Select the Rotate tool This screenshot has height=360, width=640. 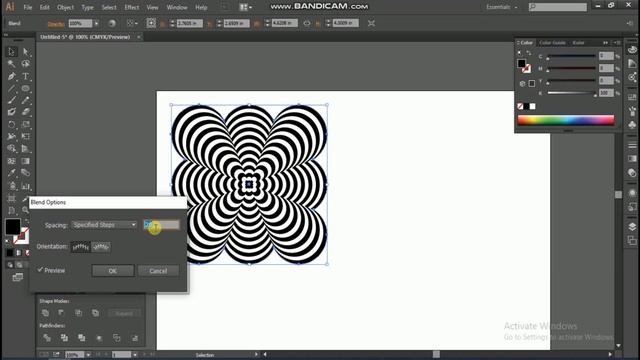(11, 124)
